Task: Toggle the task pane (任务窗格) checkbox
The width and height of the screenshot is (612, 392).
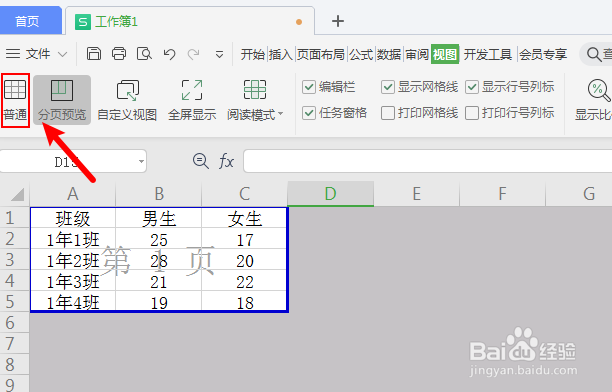Action: [309, 113]
